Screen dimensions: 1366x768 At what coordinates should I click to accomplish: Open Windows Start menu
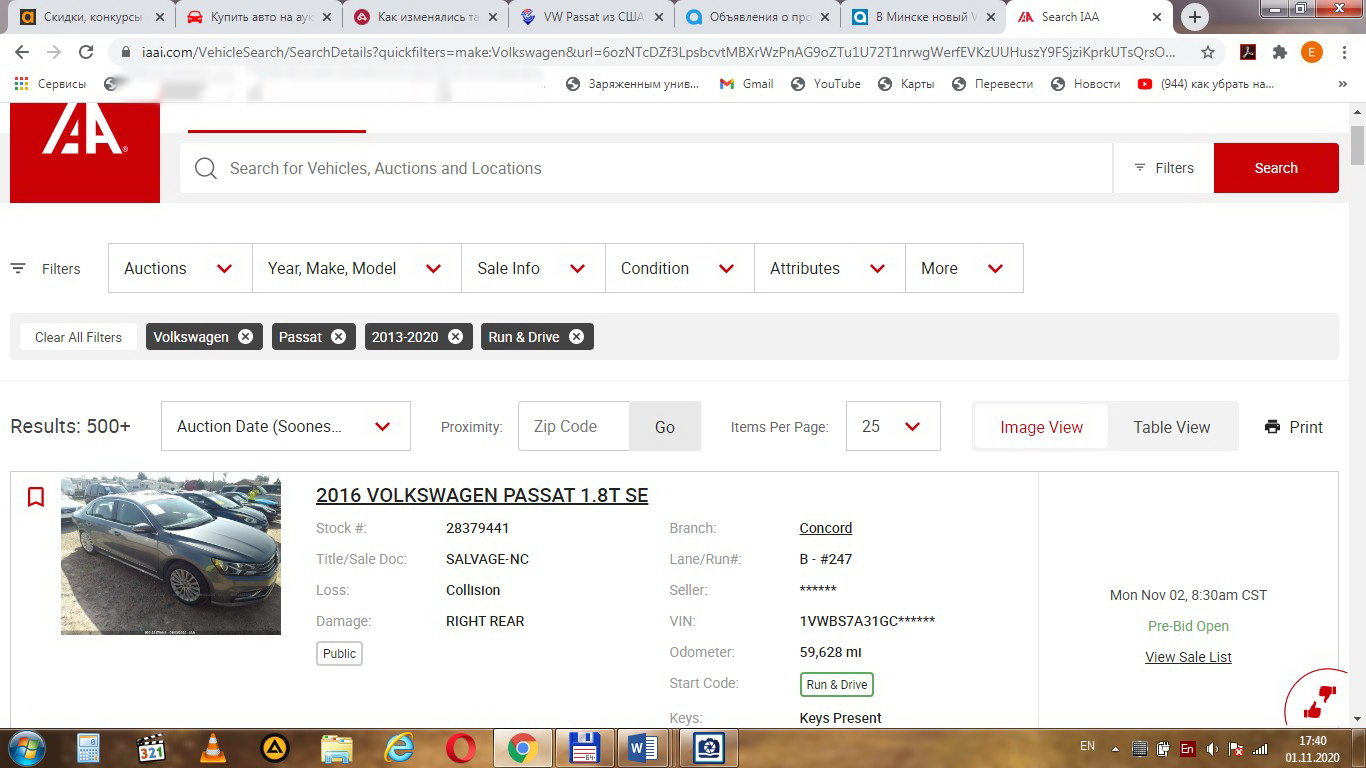pos(26,748)
